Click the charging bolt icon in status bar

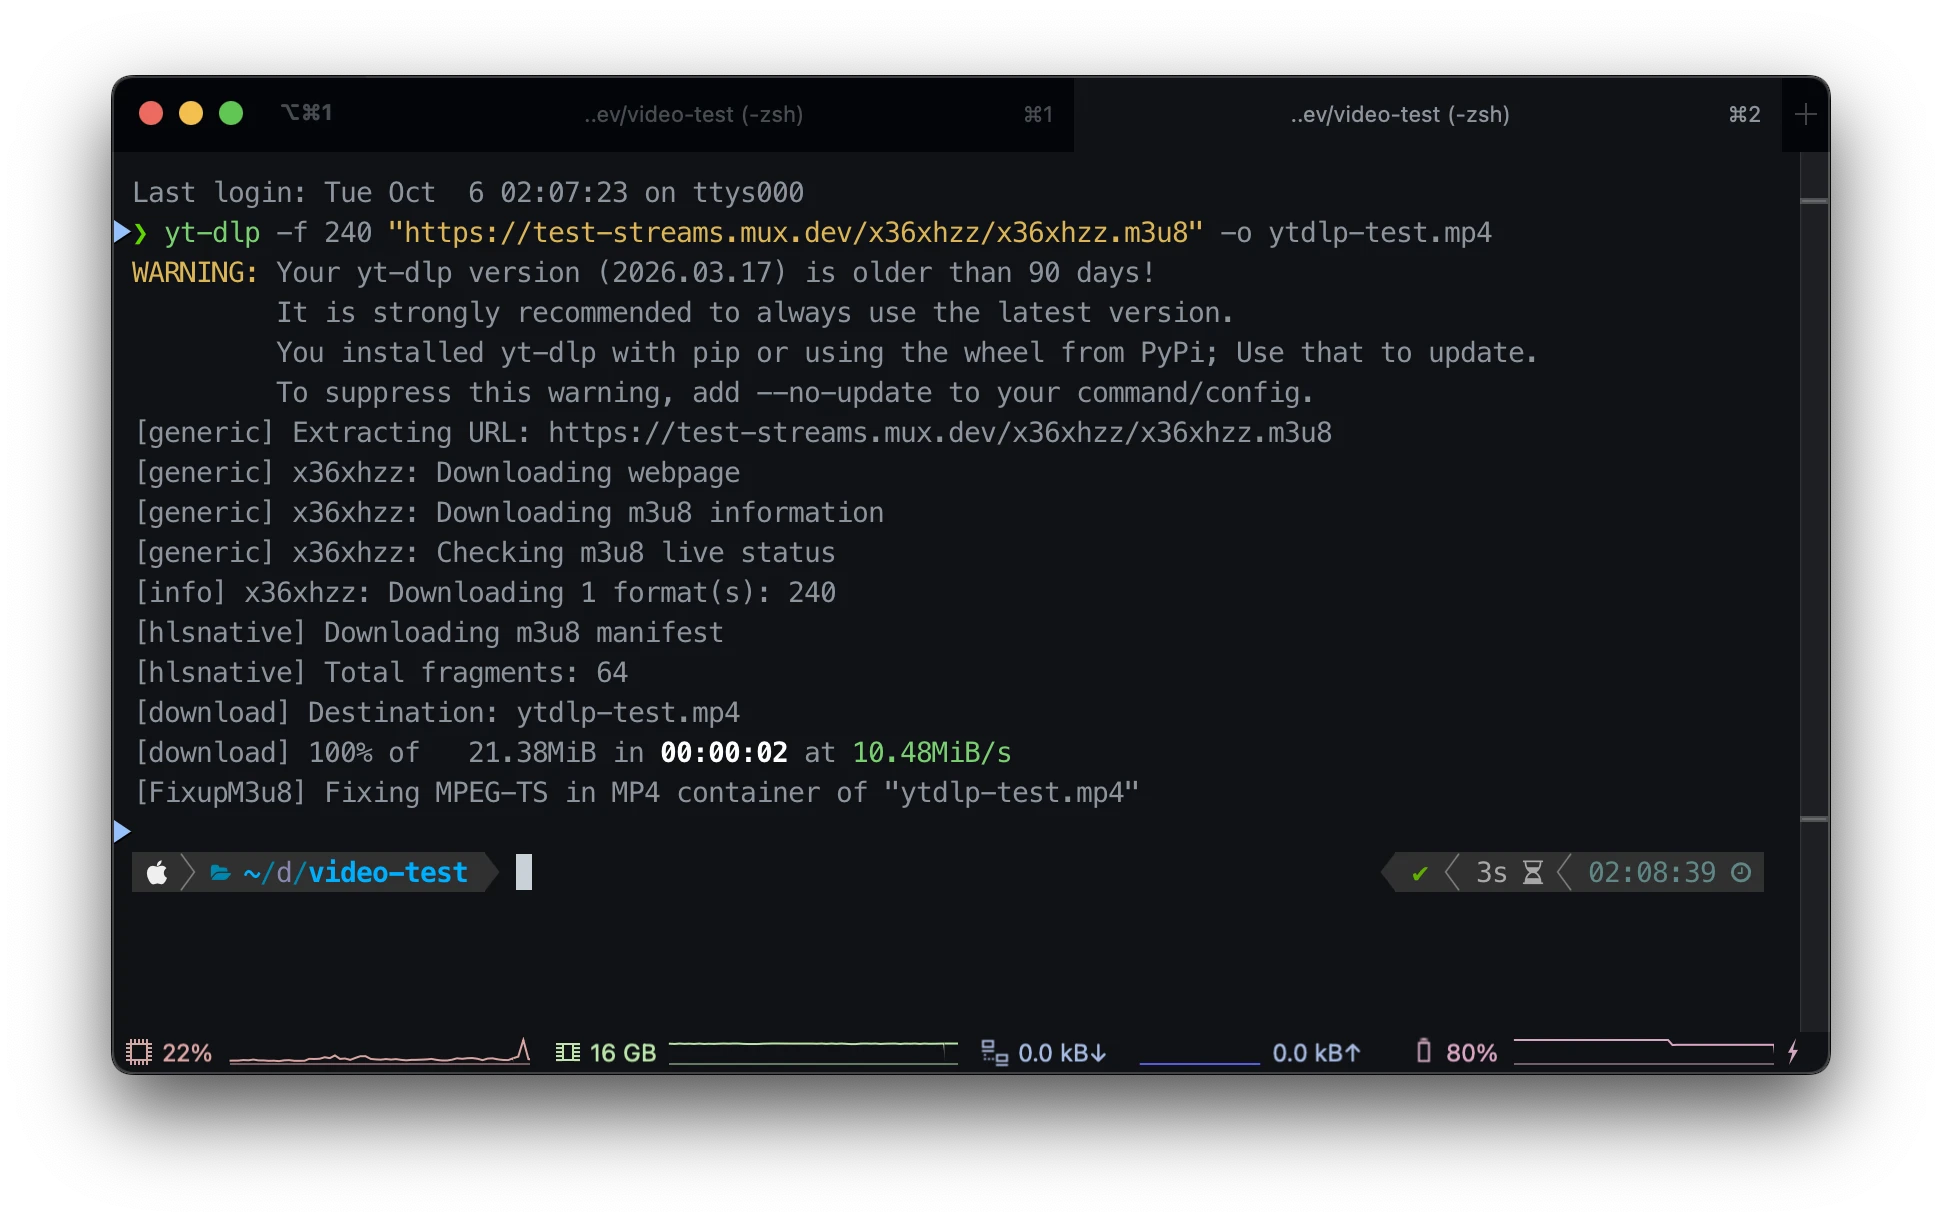[1793, 1051]
